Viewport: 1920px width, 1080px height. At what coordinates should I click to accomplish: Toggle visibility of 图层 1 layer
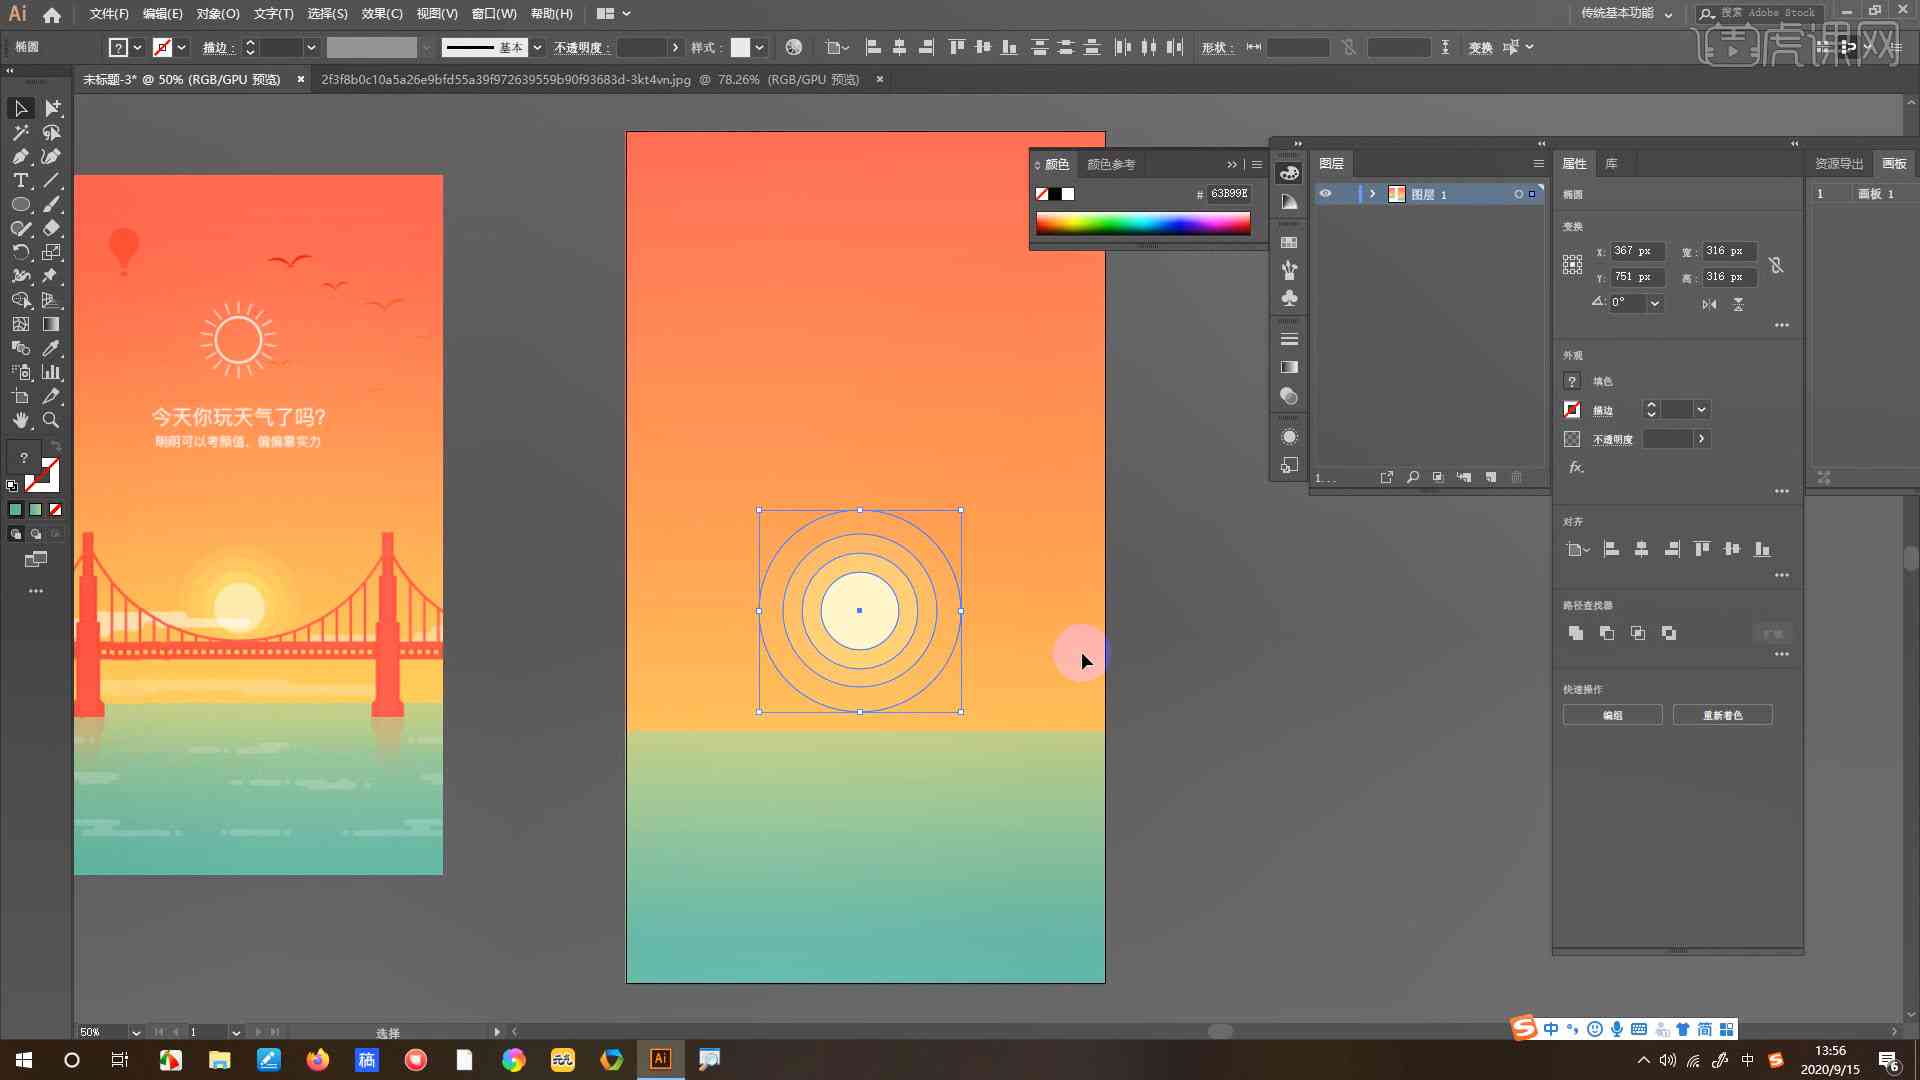point(1324,194)
